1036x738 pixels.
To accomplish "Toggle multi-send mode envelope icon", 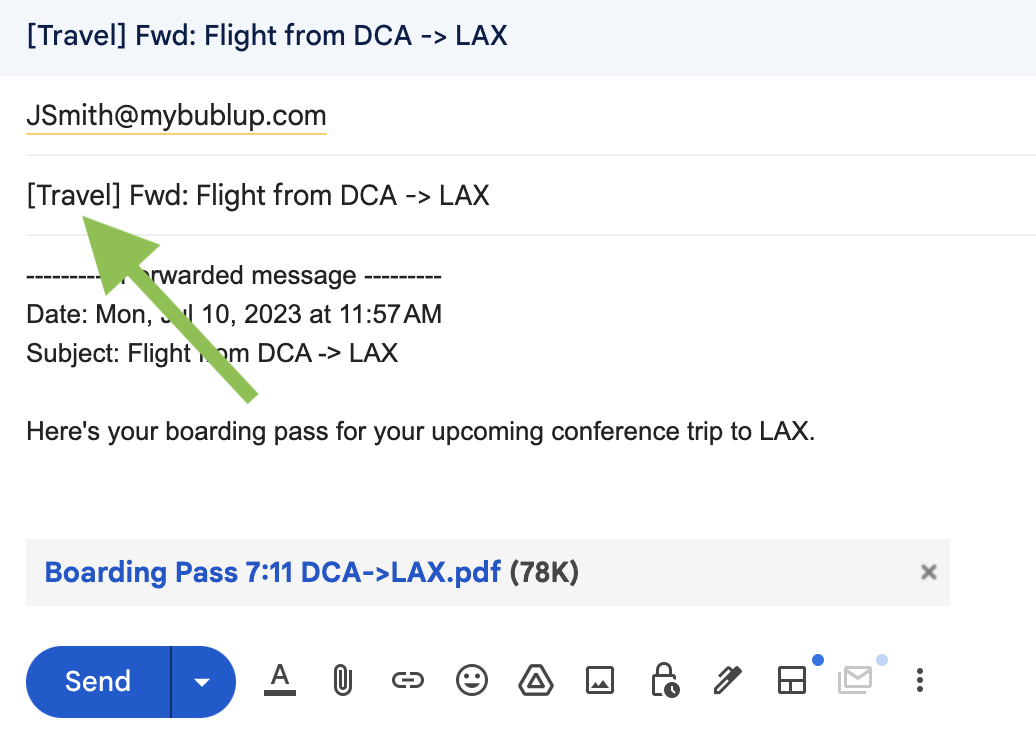I will [x=856, y=681].
